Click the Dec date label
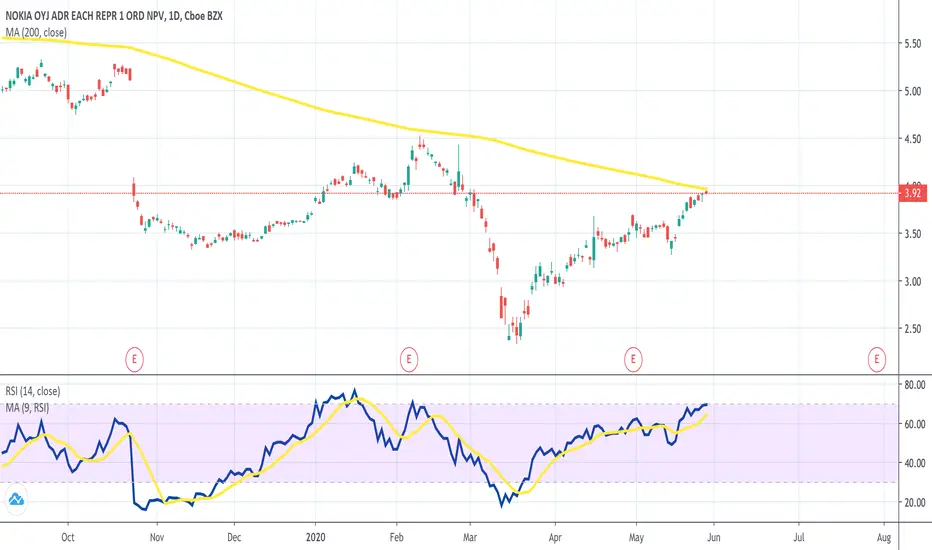The image size is (932, 550). click(234, 537)
